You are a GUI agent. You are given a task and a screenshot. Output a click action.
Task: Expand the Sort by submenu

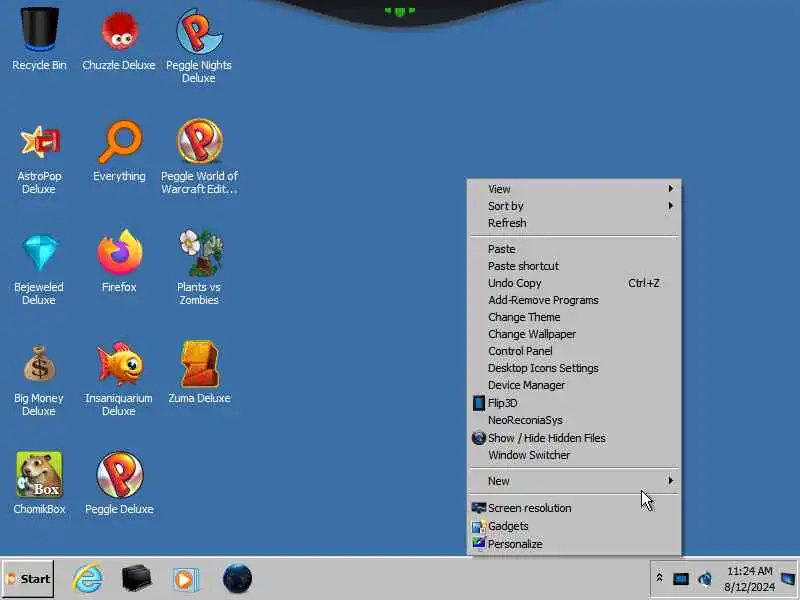(x=574, y=206)
